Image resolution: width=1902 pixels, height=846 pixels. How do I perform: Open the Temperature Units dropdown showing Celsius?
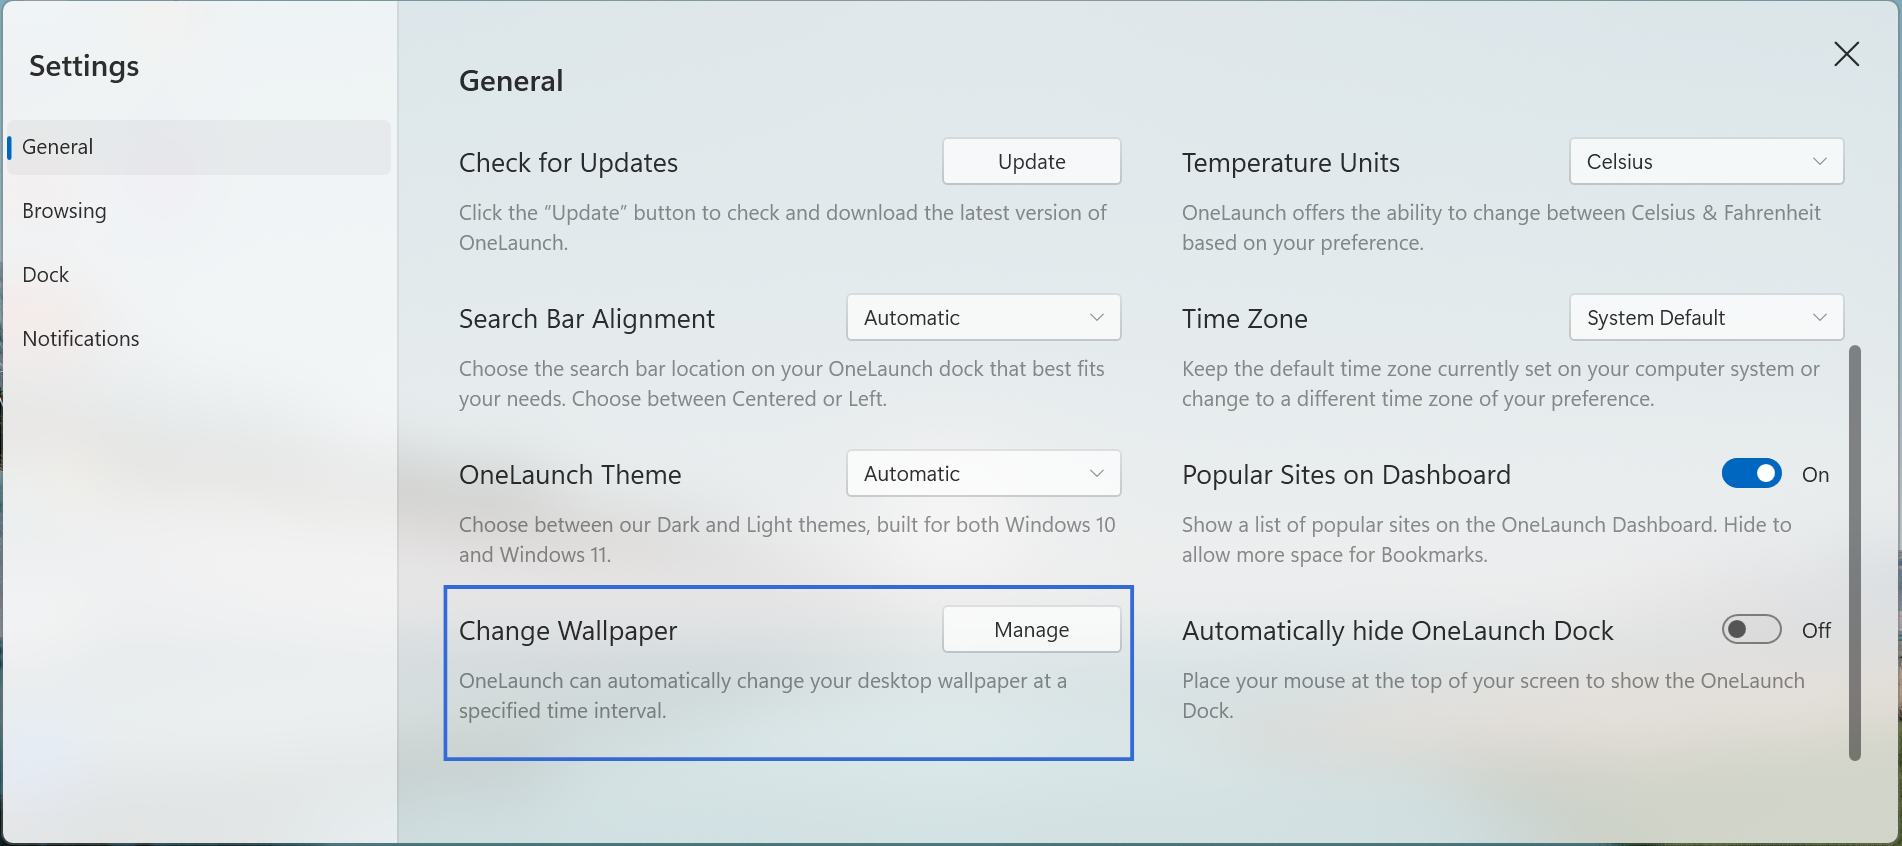(1706, 161)
